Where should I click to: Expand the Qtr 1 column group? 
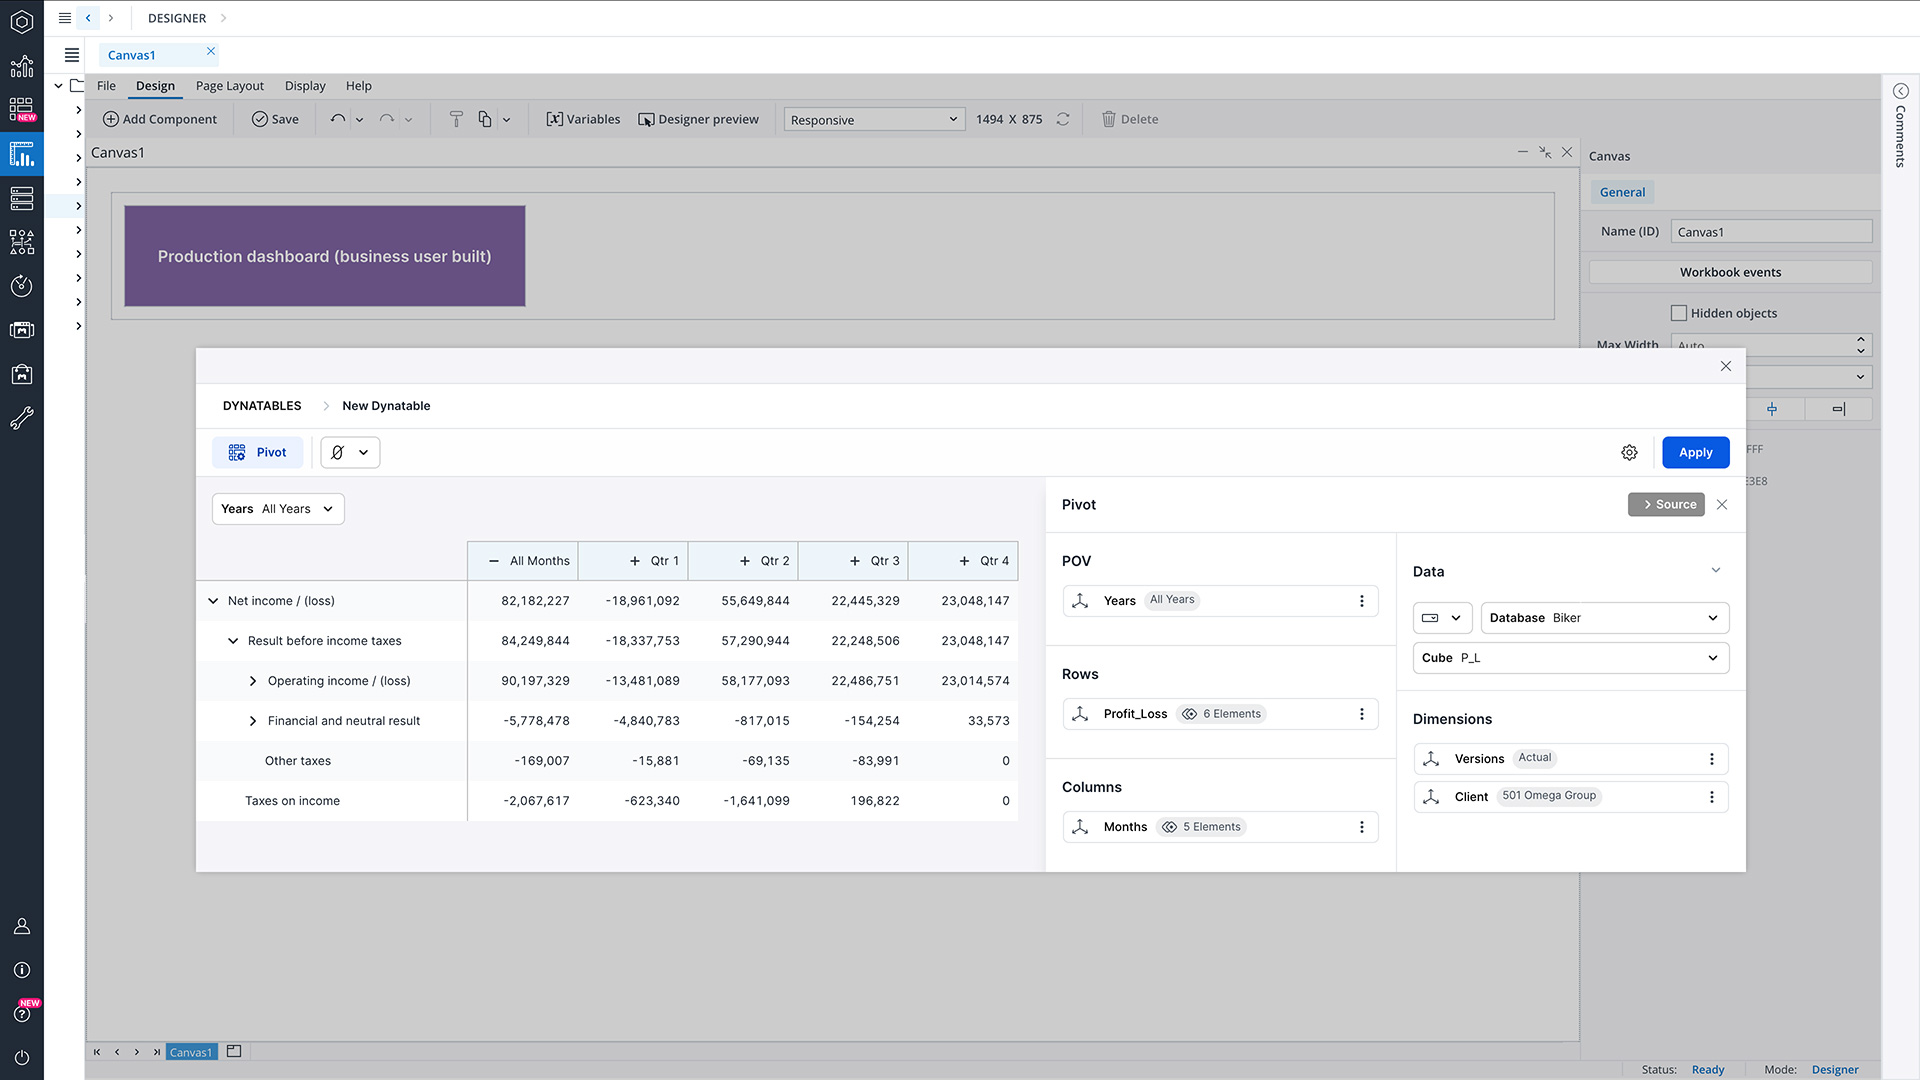pos(633,561)
